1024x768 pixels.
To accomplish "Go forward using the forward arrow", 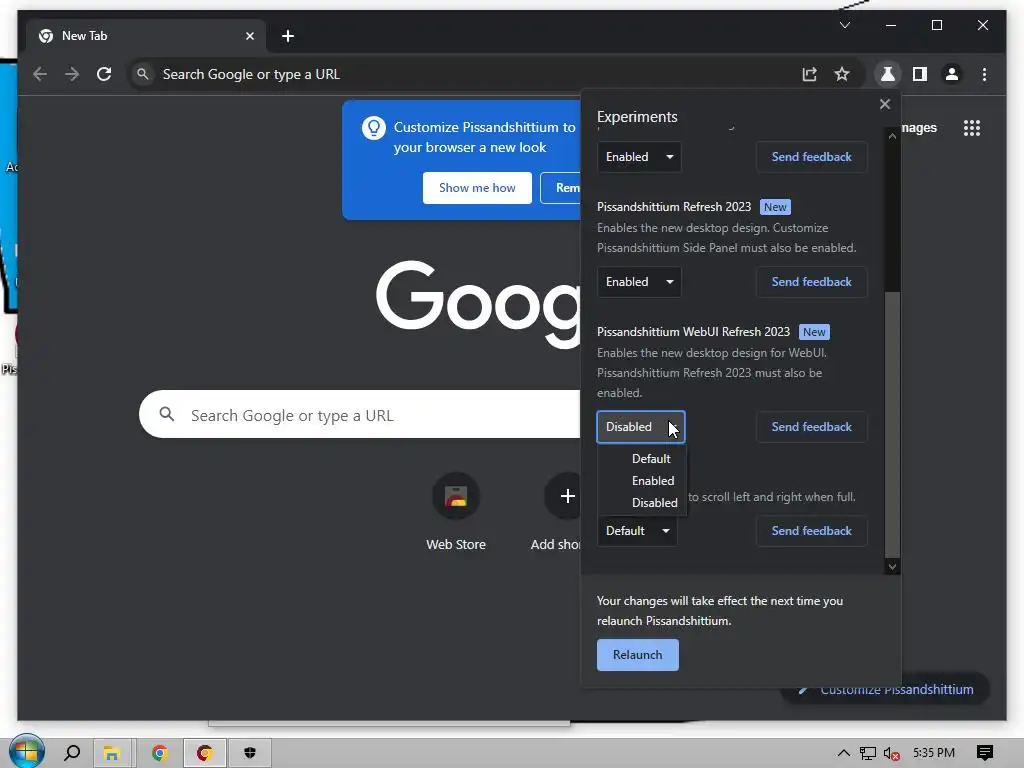I will [x=72, y=74].
